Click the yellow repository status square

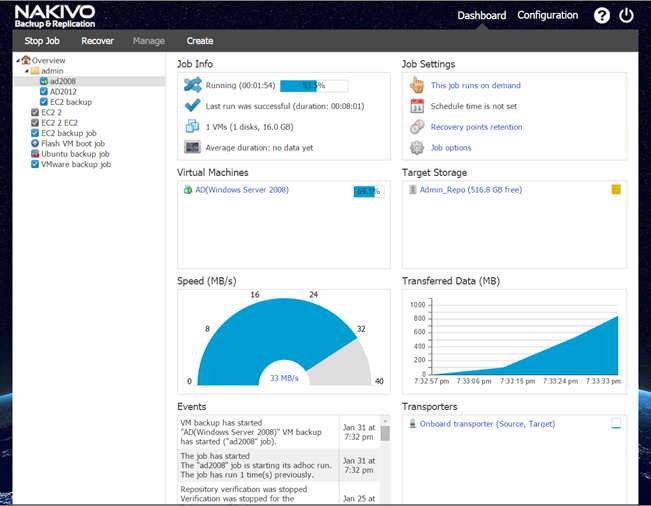616,190
